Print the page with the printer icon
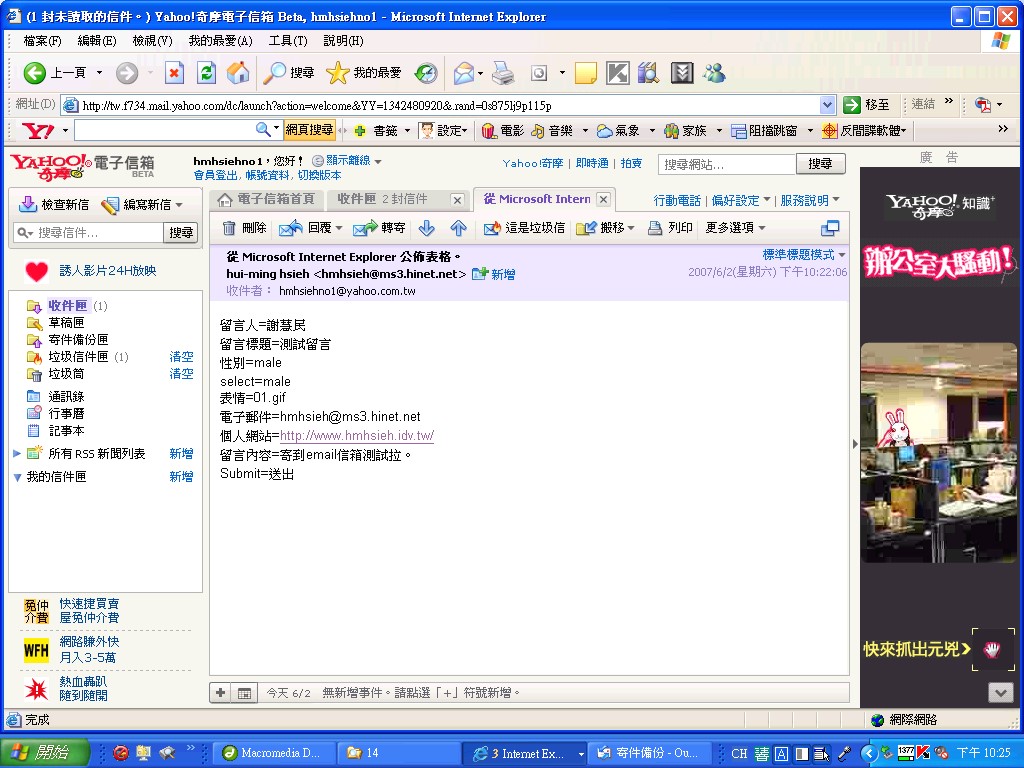The image size is (1024, 768). (x=504, y=73)
